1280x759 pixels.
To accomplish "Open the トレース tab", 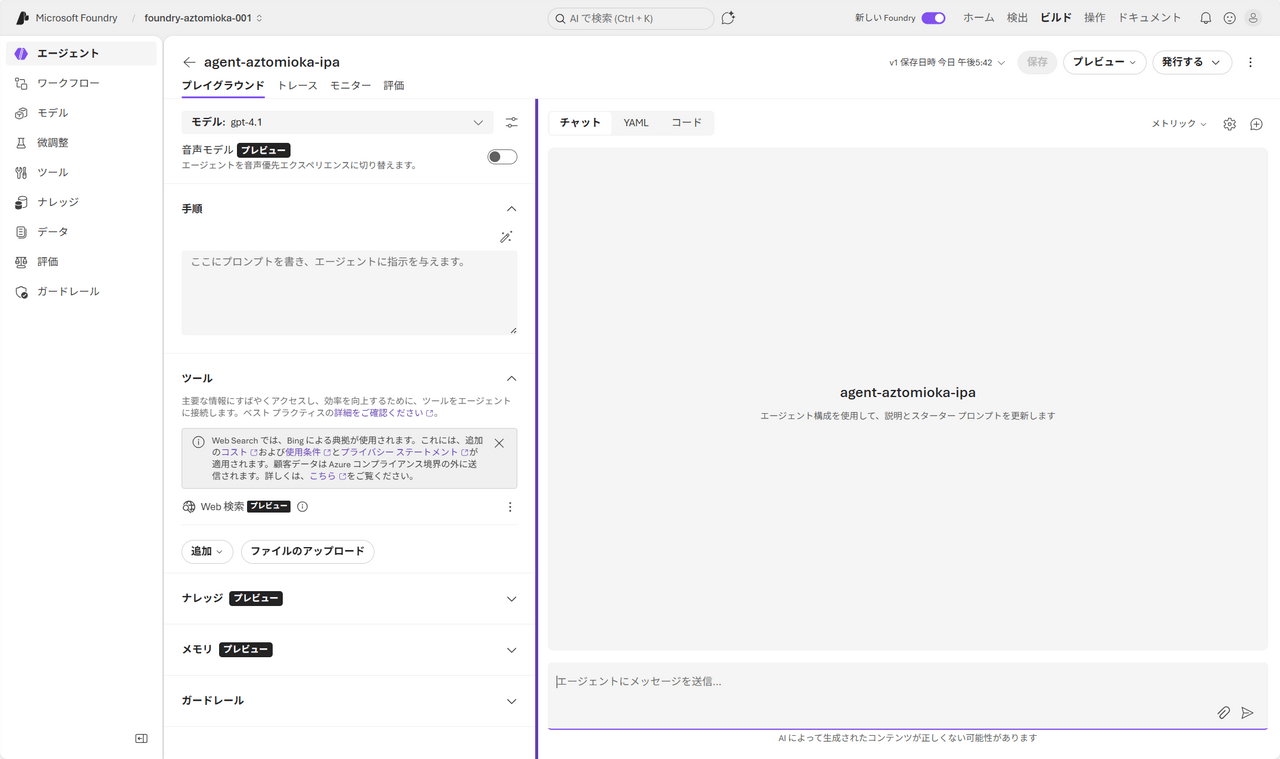I will point(297,86).
